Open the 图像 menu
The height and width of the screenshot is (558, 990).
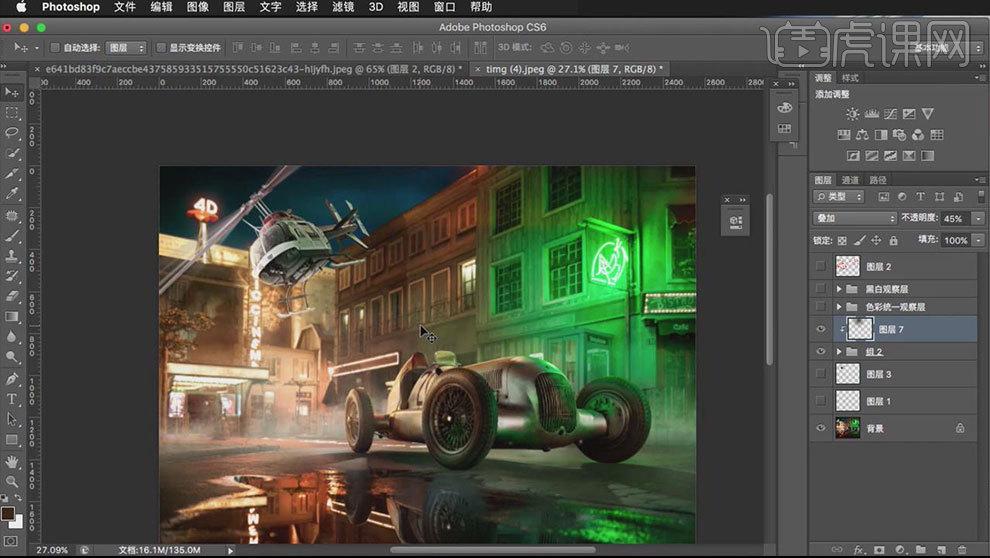[198, 7]
